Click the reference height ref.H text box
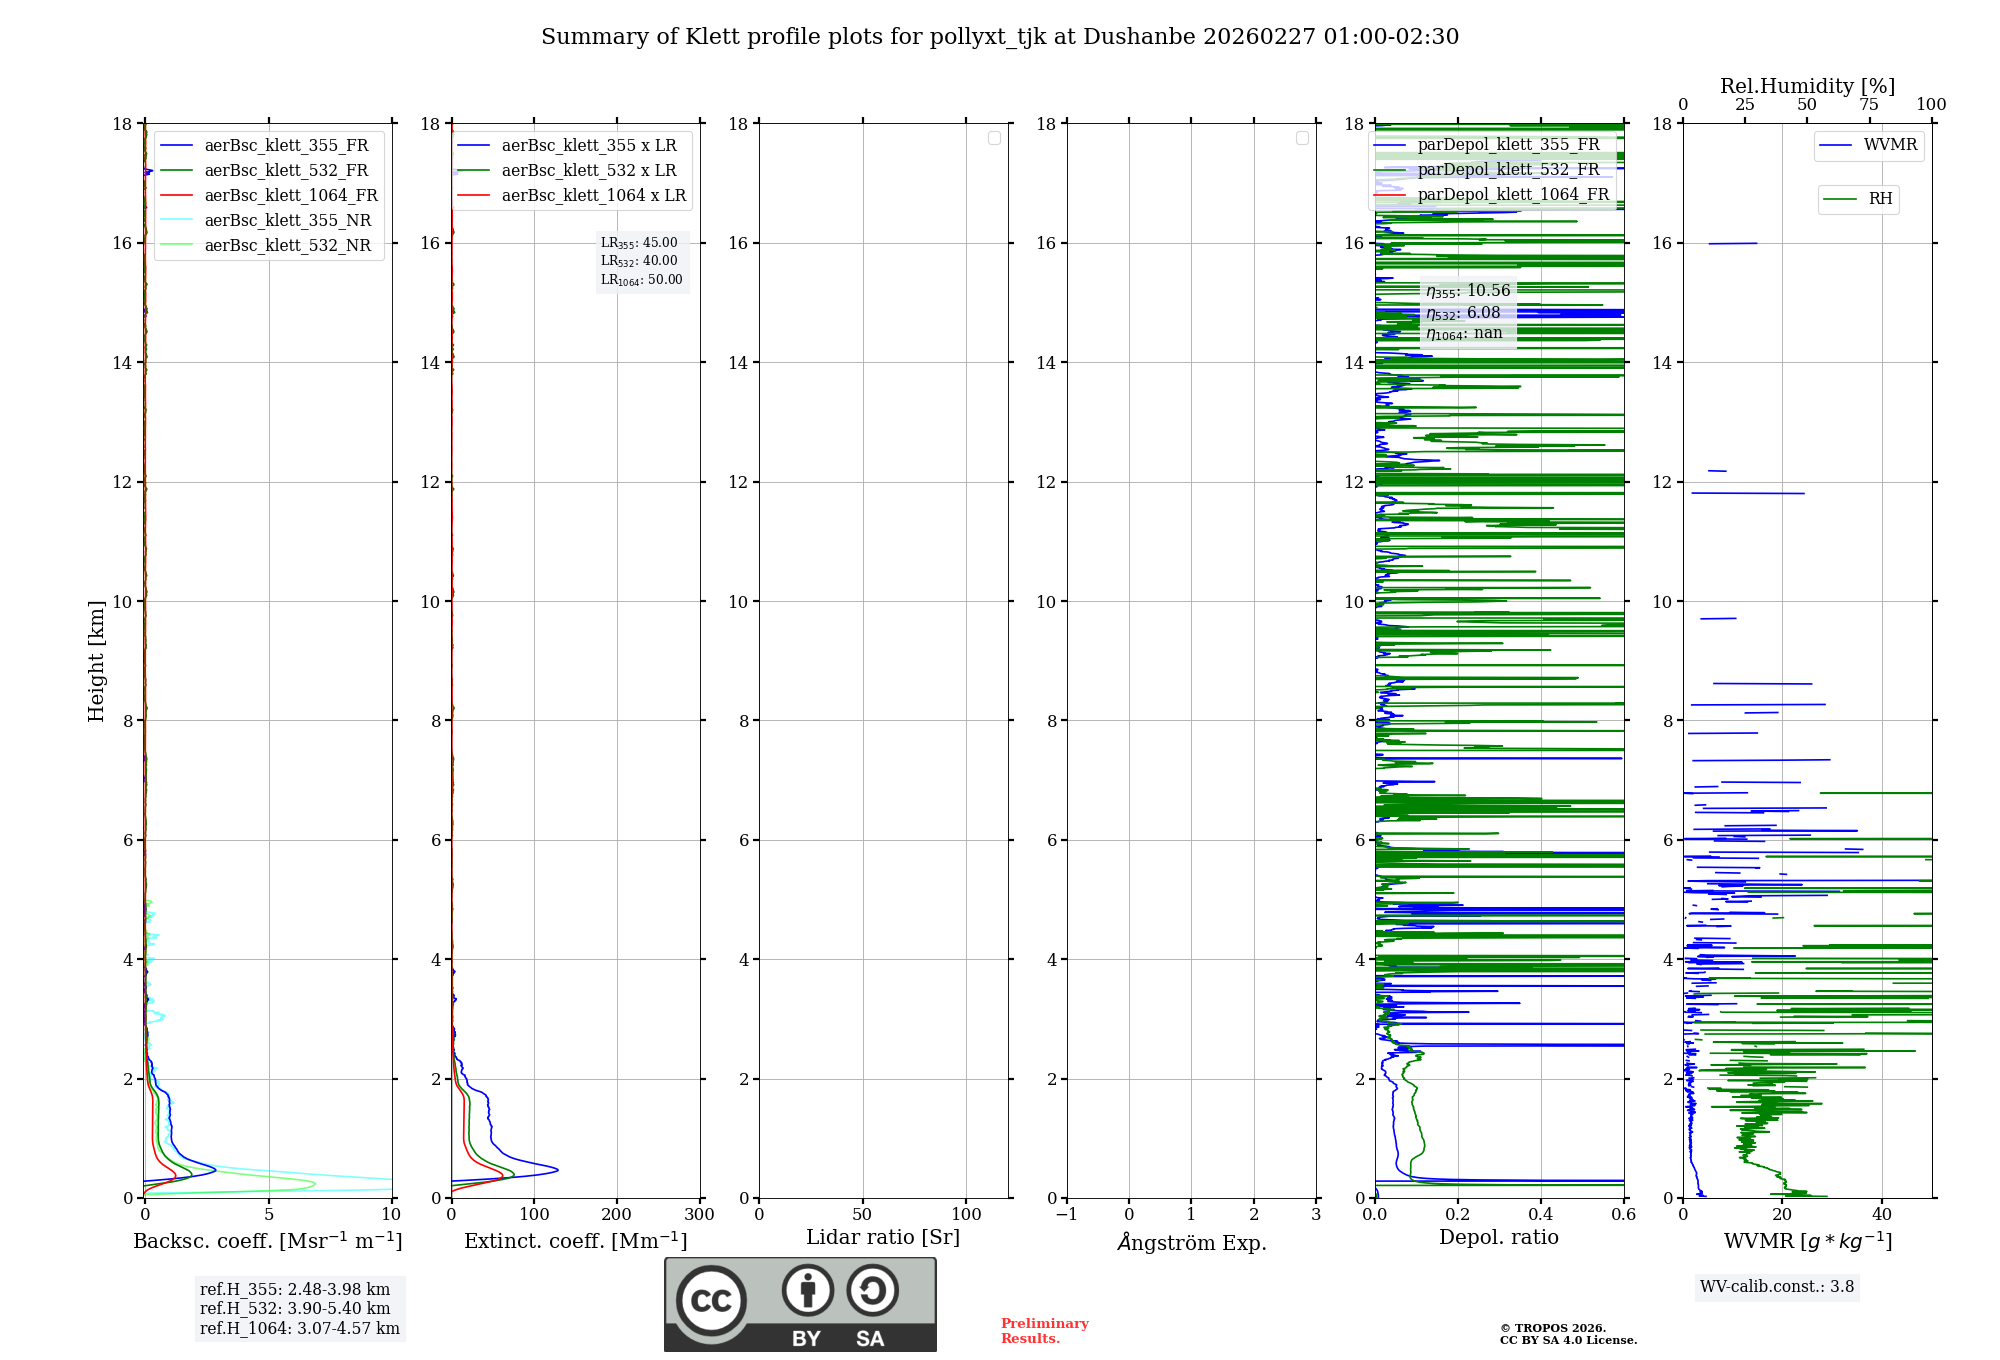The width and height of the screenshot is (2000, 1360). (299, 1308)
